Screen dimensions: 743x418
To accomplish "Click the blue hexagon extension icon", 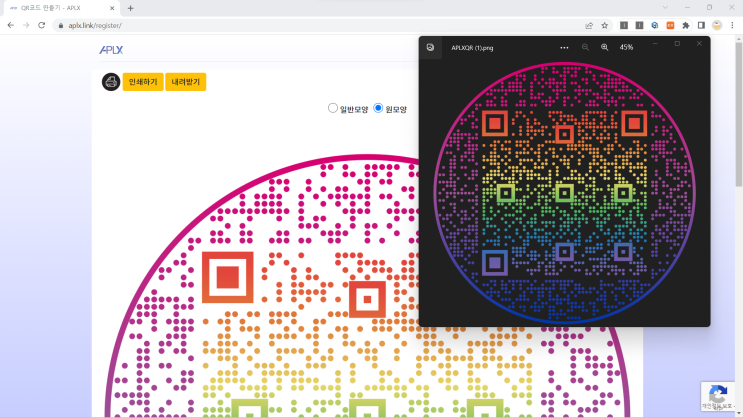I will point(655,26).
